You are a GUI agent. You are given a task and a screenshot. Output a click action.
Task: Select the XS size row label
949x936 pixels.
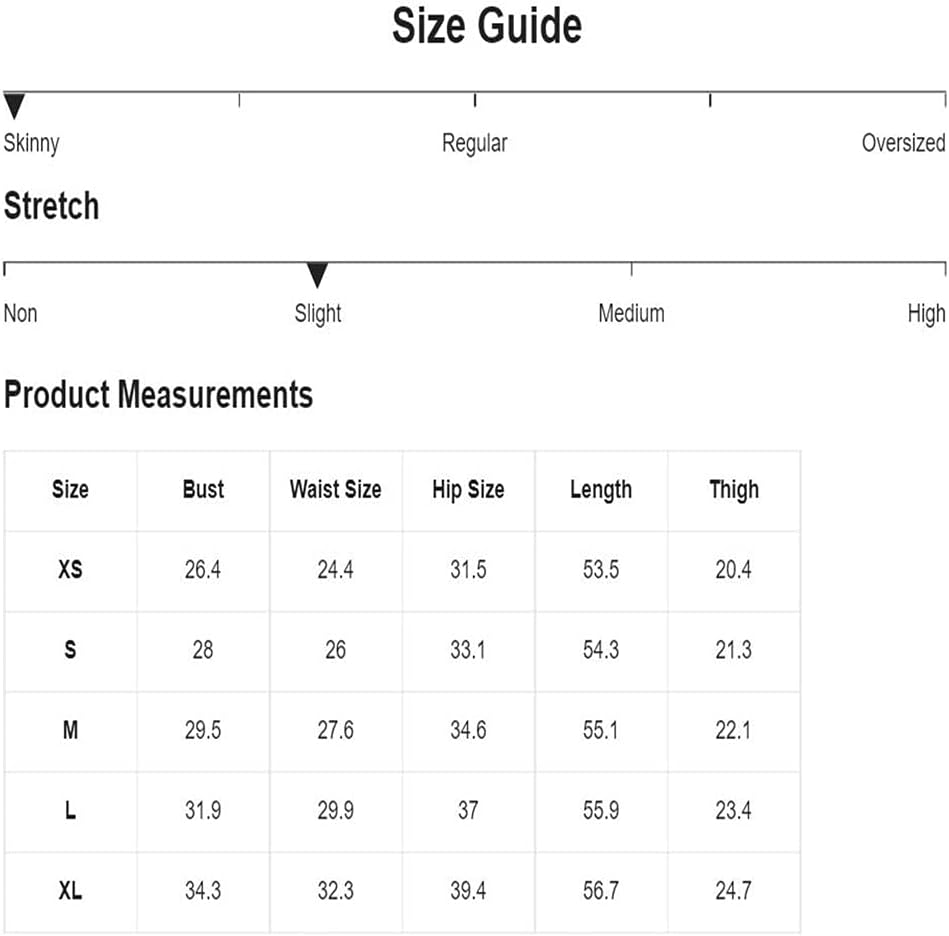tap(70, 569)
